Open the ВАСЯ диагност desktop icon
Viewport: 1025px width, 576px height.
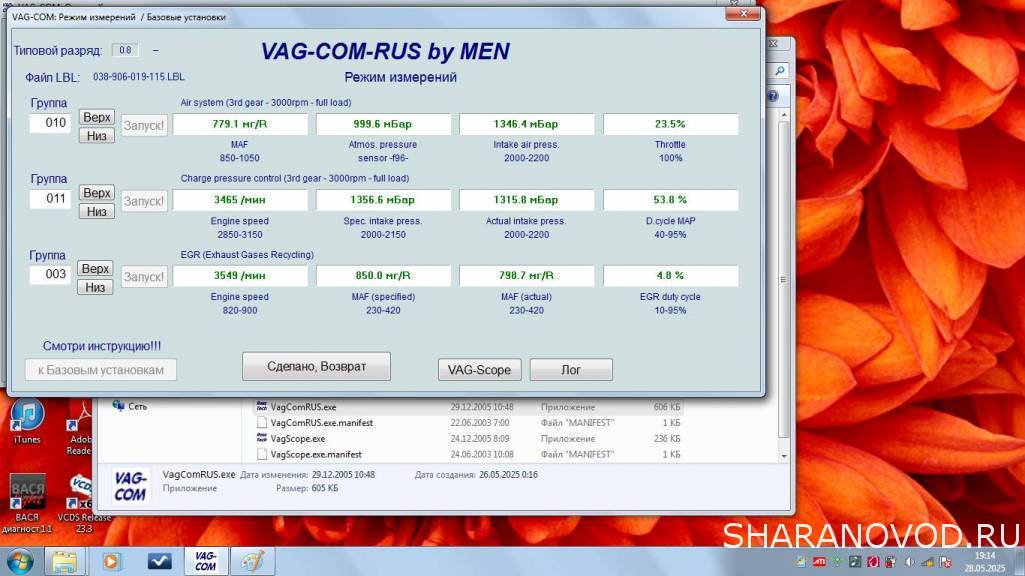[x=27, y=493]
